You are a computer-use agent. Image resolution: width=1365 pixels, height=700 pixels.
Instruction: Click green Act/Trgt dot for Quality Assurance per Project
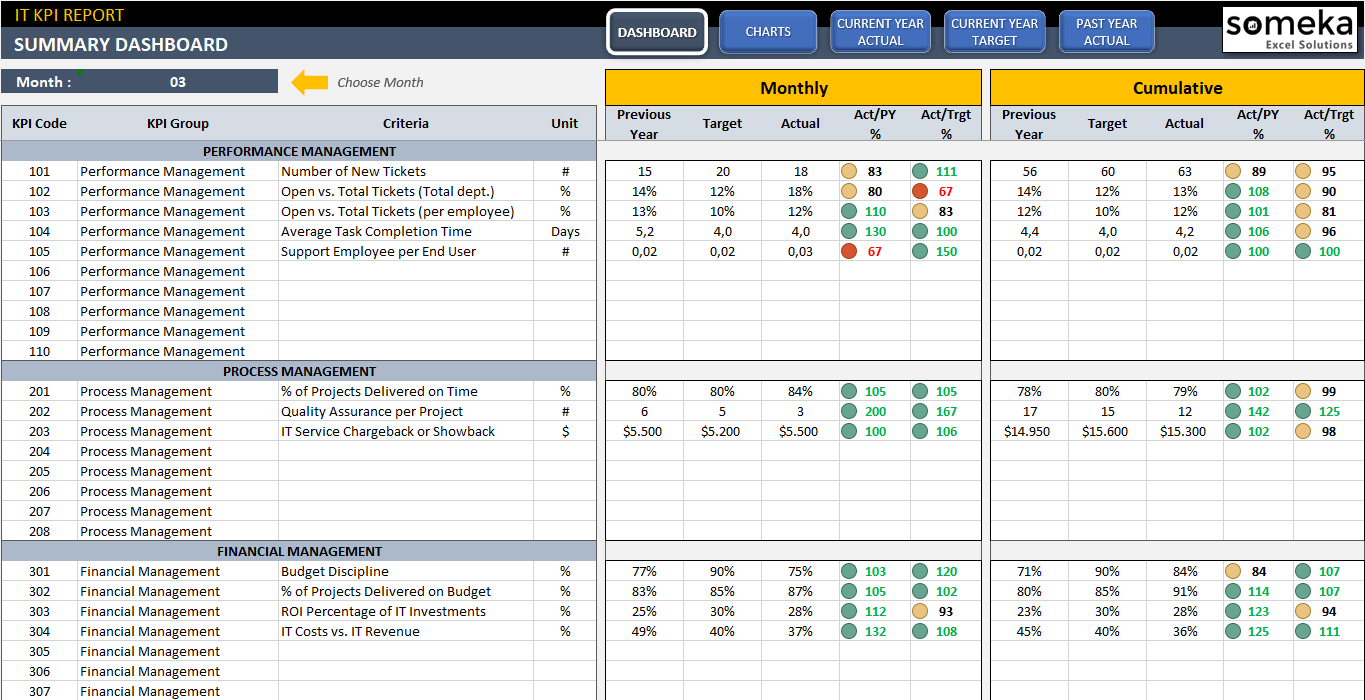[x=922, y=411]
